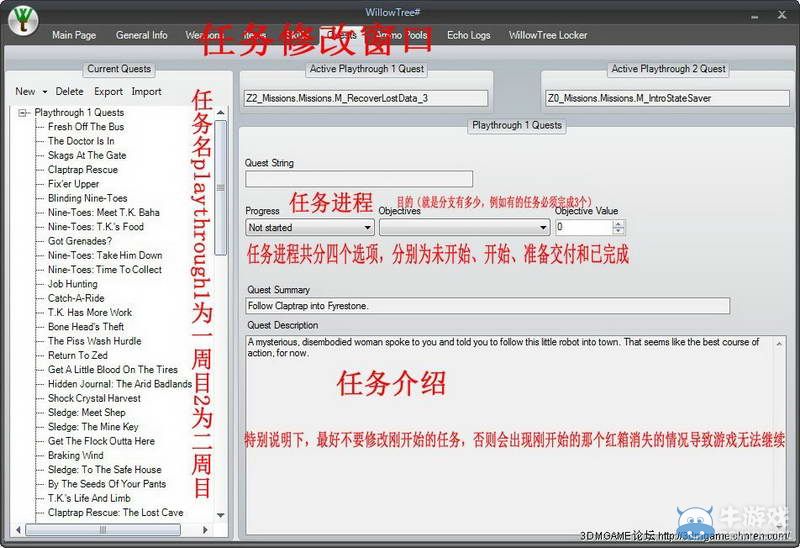This screenshot has height=548, width=800.
Task: Close the WillowTree# window
Action: 782,15
